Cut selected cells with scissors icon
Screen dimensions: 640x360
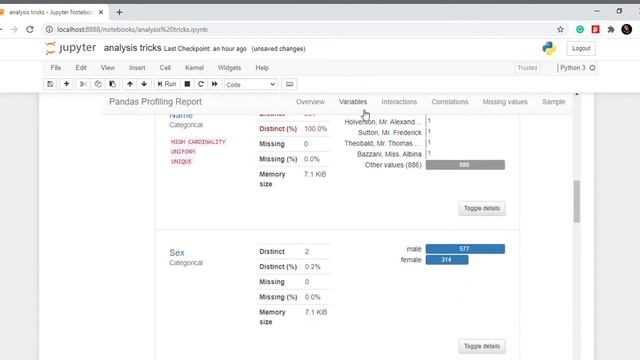click(83, 84)
